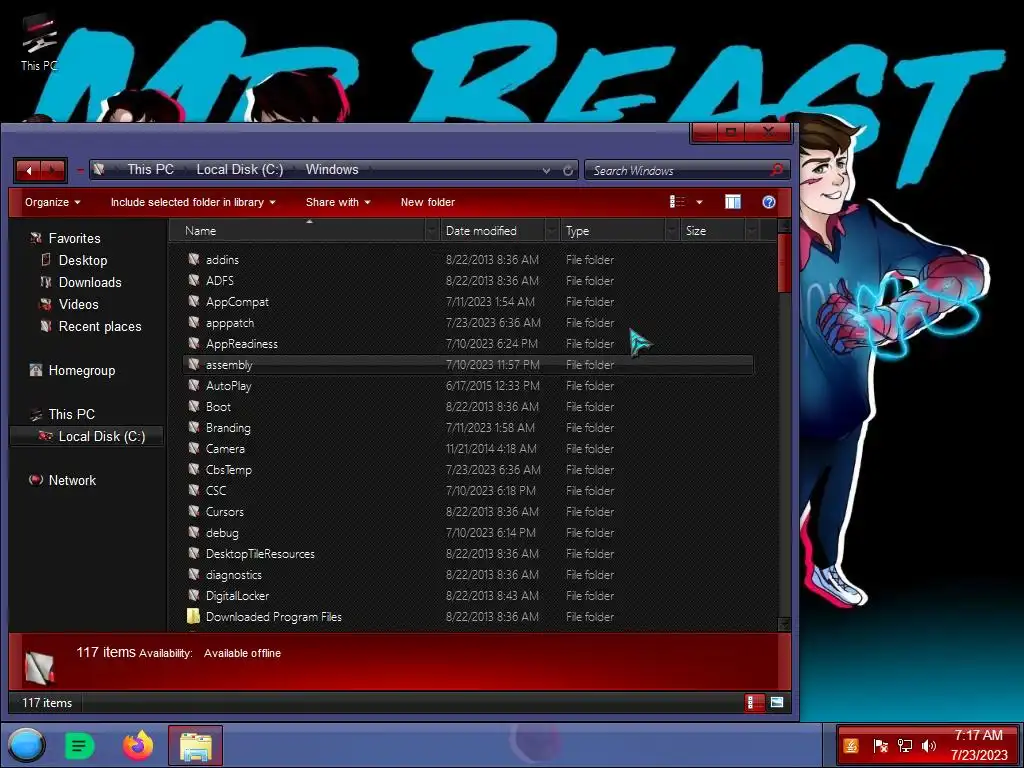Click the volume speaker tray icon

click(928, 745)
